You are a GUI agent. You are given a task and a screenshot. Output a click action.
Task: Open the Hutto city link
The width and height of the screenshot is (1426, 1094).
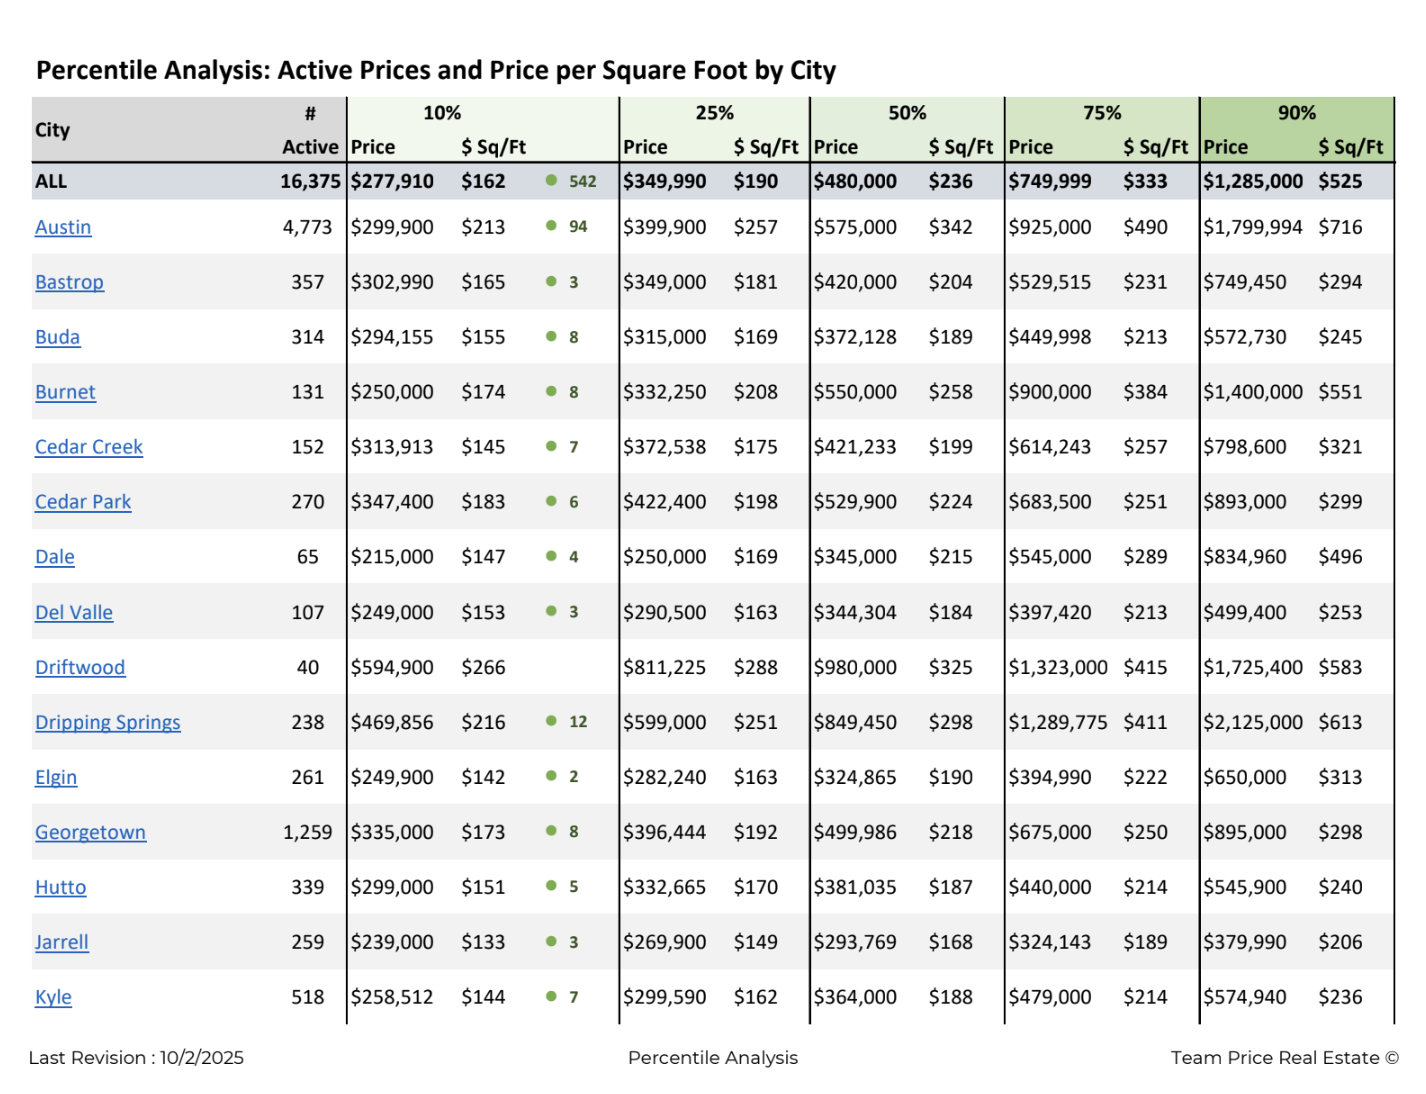60,888
